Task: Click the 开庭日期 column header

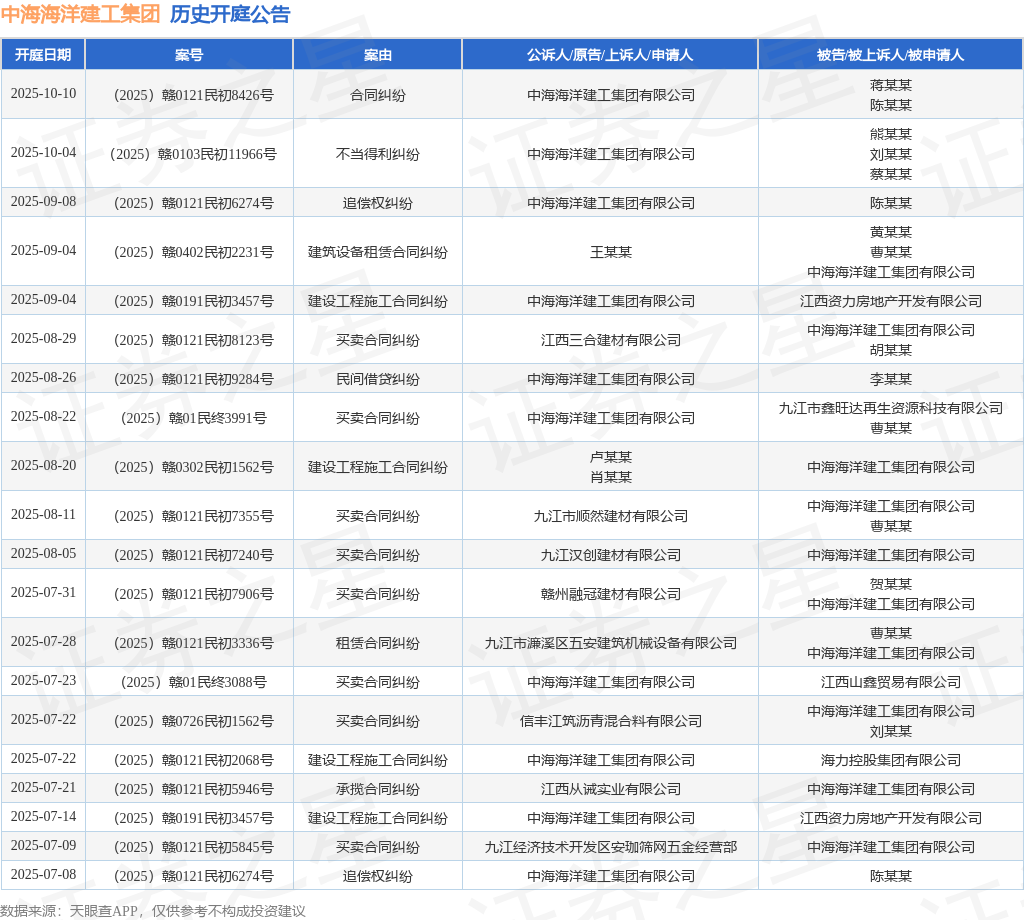Action: point(43,55)
